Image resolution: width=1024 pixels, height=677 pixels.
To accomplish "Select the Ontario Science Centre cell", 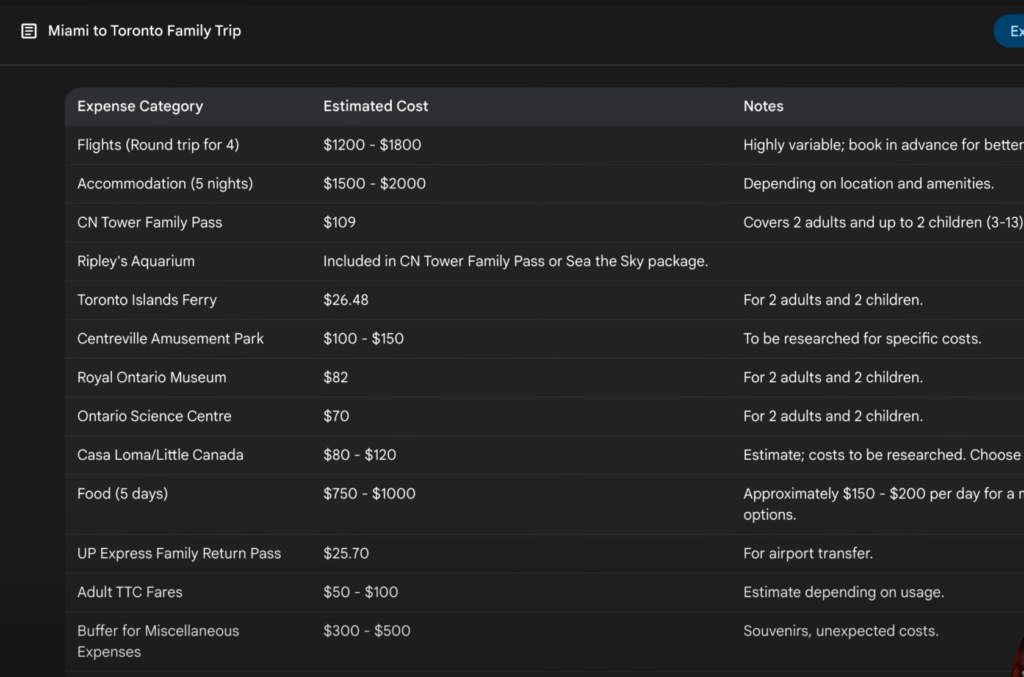I will [x=154, y=416].
